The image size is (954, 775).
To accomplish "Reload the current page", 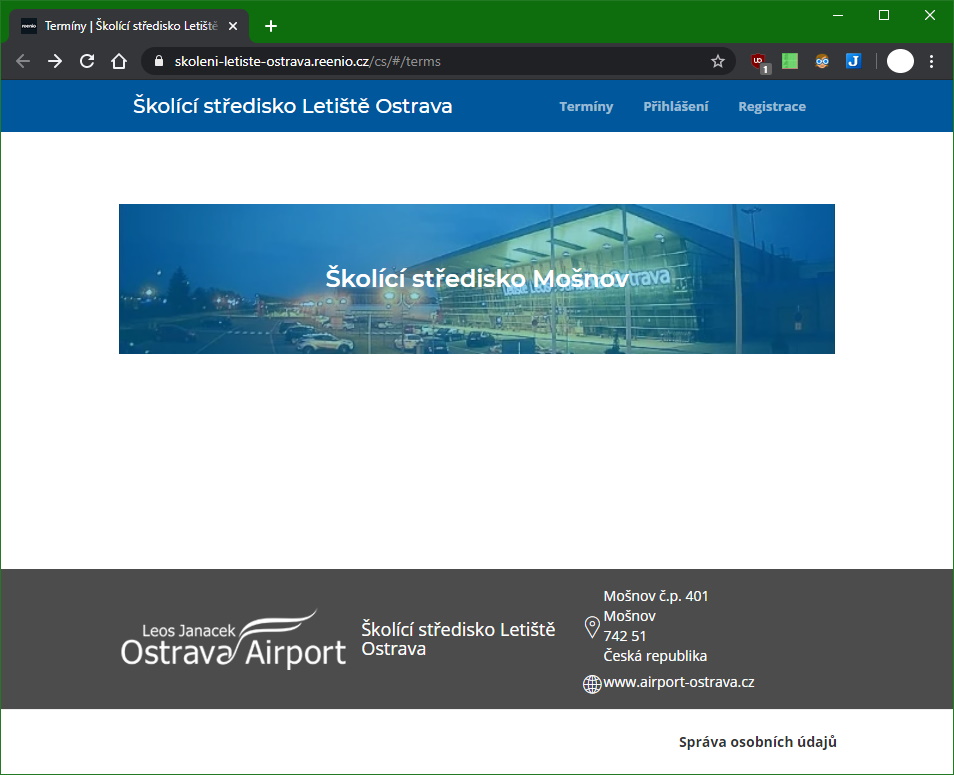I will [87, 61].
